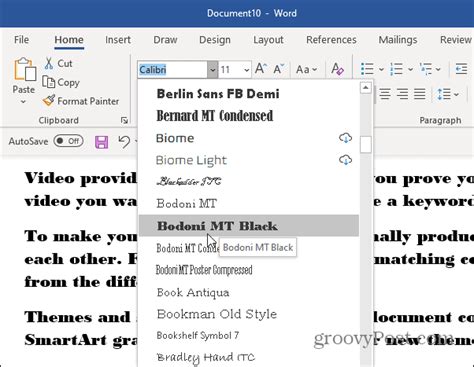Click the Line Spacing icon

[x=444, y=94]
